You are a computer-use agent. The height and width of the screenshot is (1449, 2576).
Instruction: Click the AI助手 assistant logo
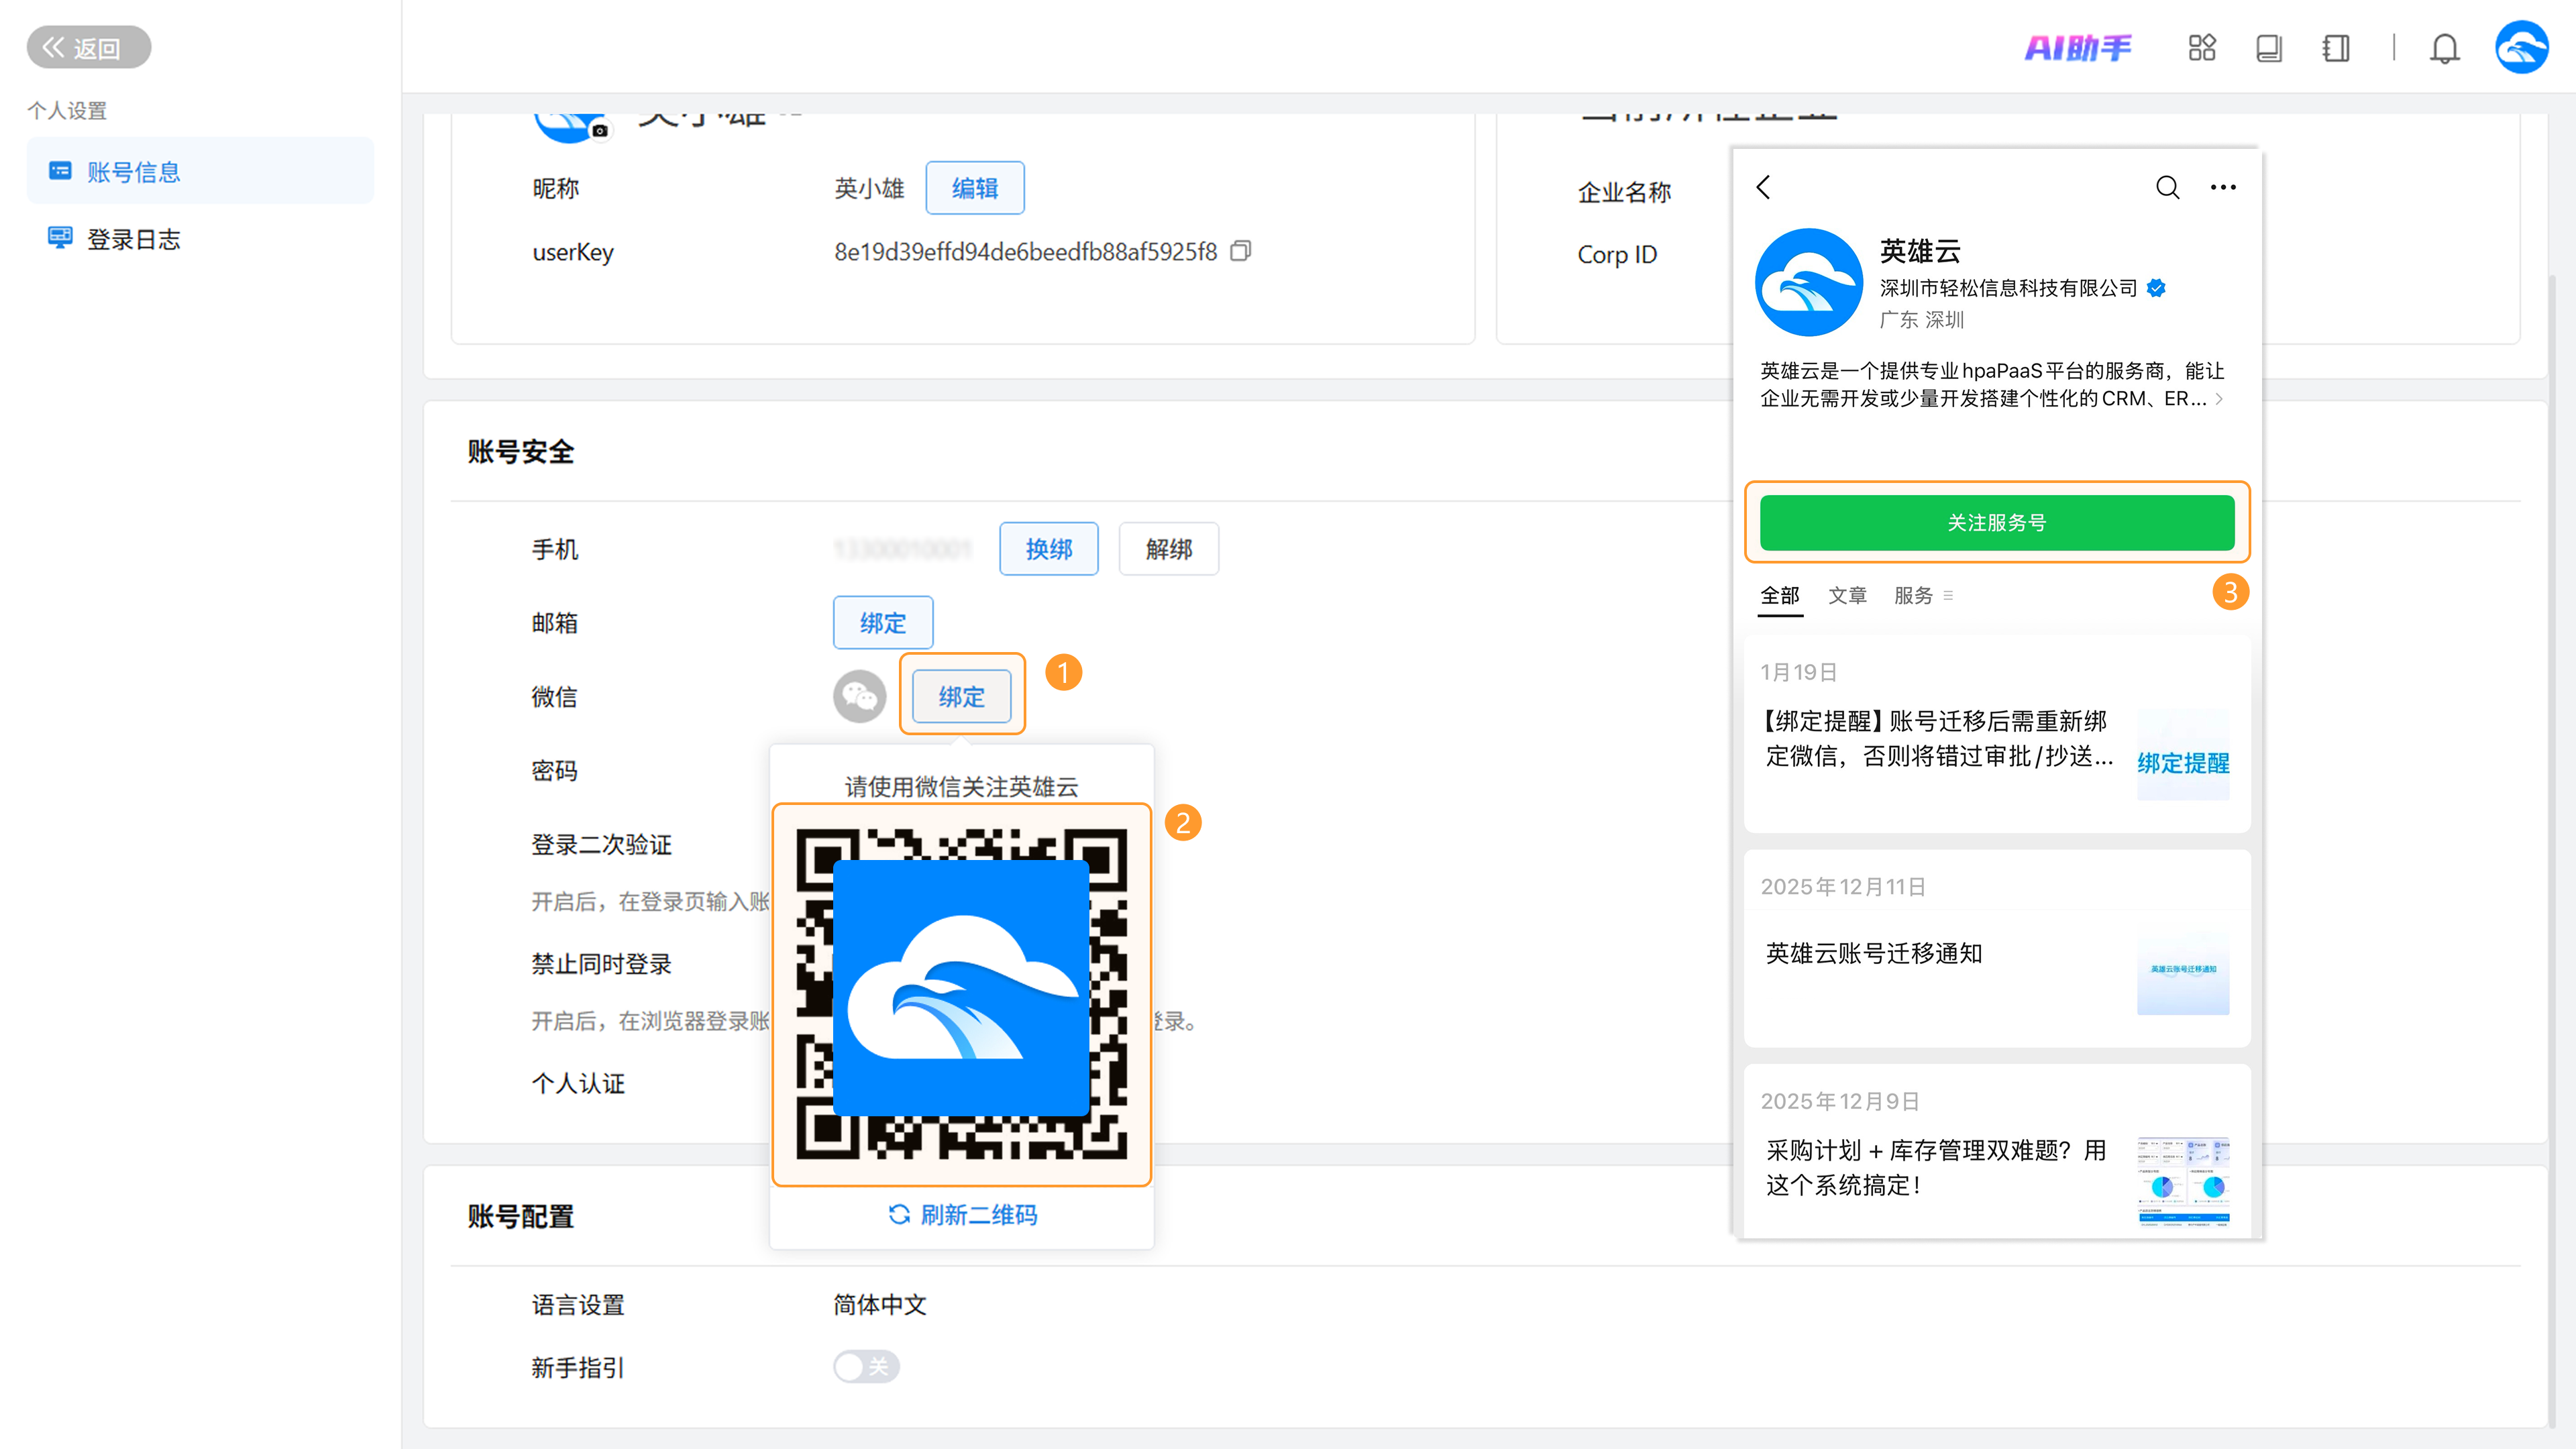[x=2078, y=48]
